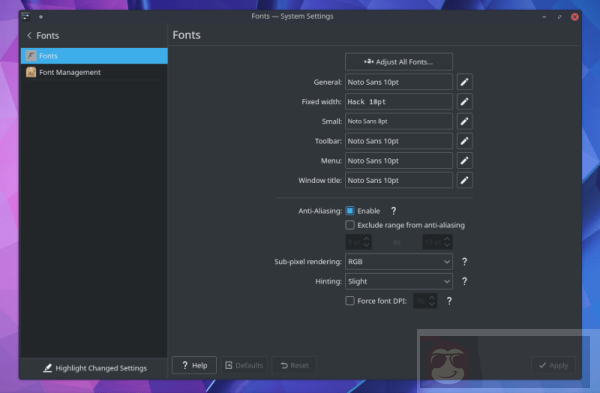Enable Force font DPI checkbox
This screenshot has height=393, width=600.
350,301
